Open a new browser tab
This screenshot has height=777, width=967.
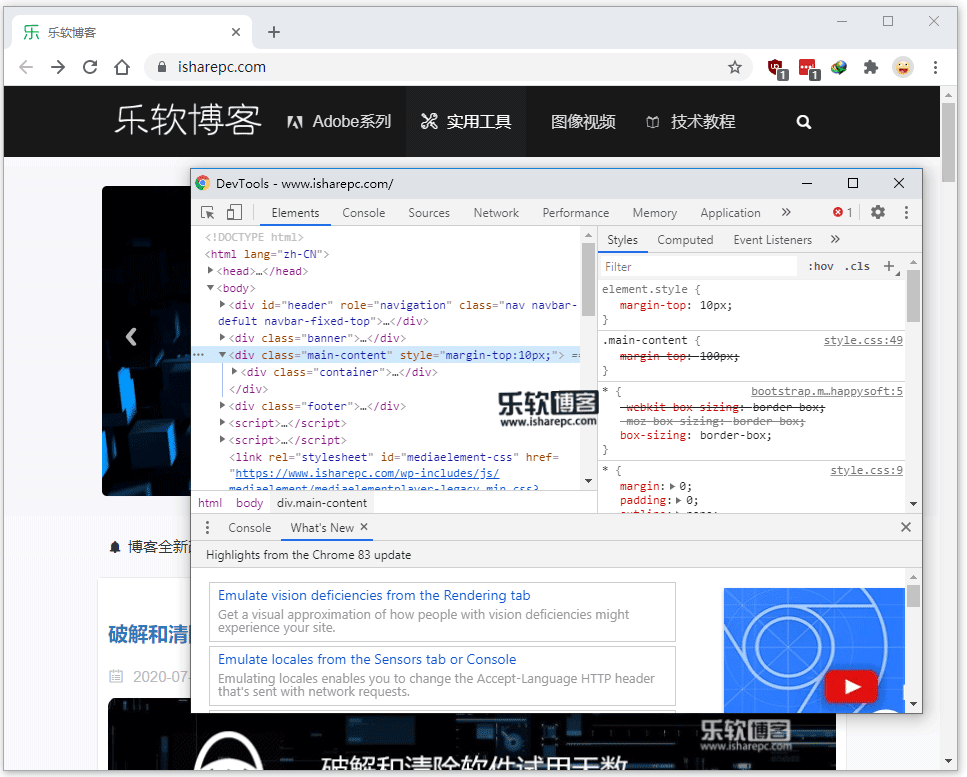coord(274,32)
